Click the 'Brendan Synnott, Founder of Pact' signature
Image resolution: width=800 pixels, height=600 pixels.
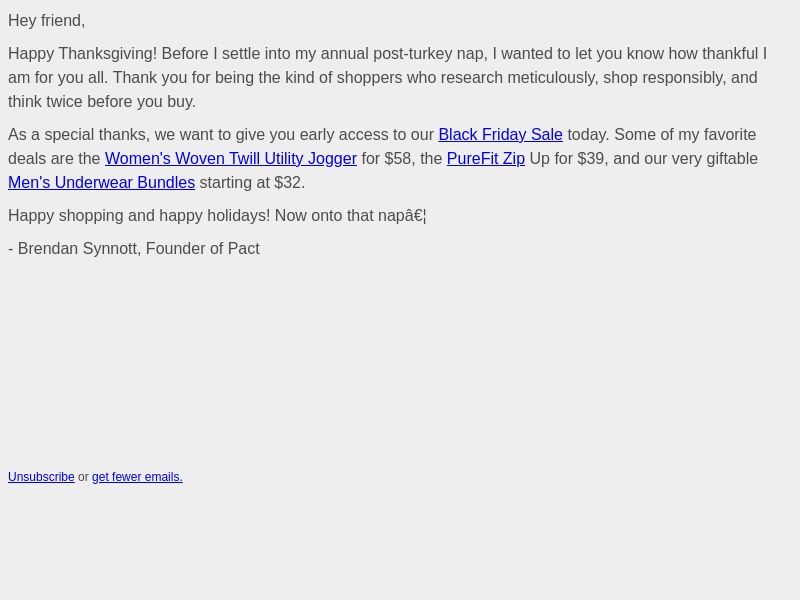139,249
